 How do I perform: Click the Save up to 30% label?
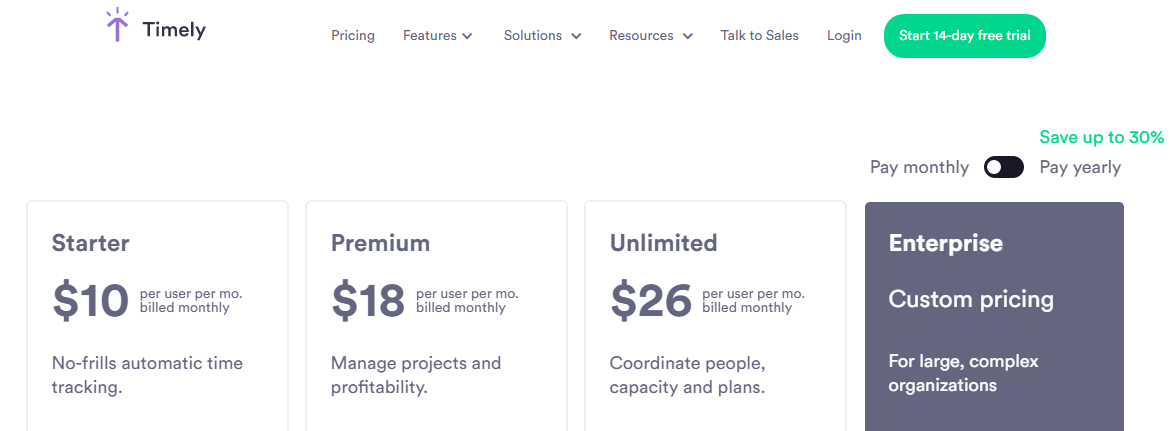point(1101,137)
